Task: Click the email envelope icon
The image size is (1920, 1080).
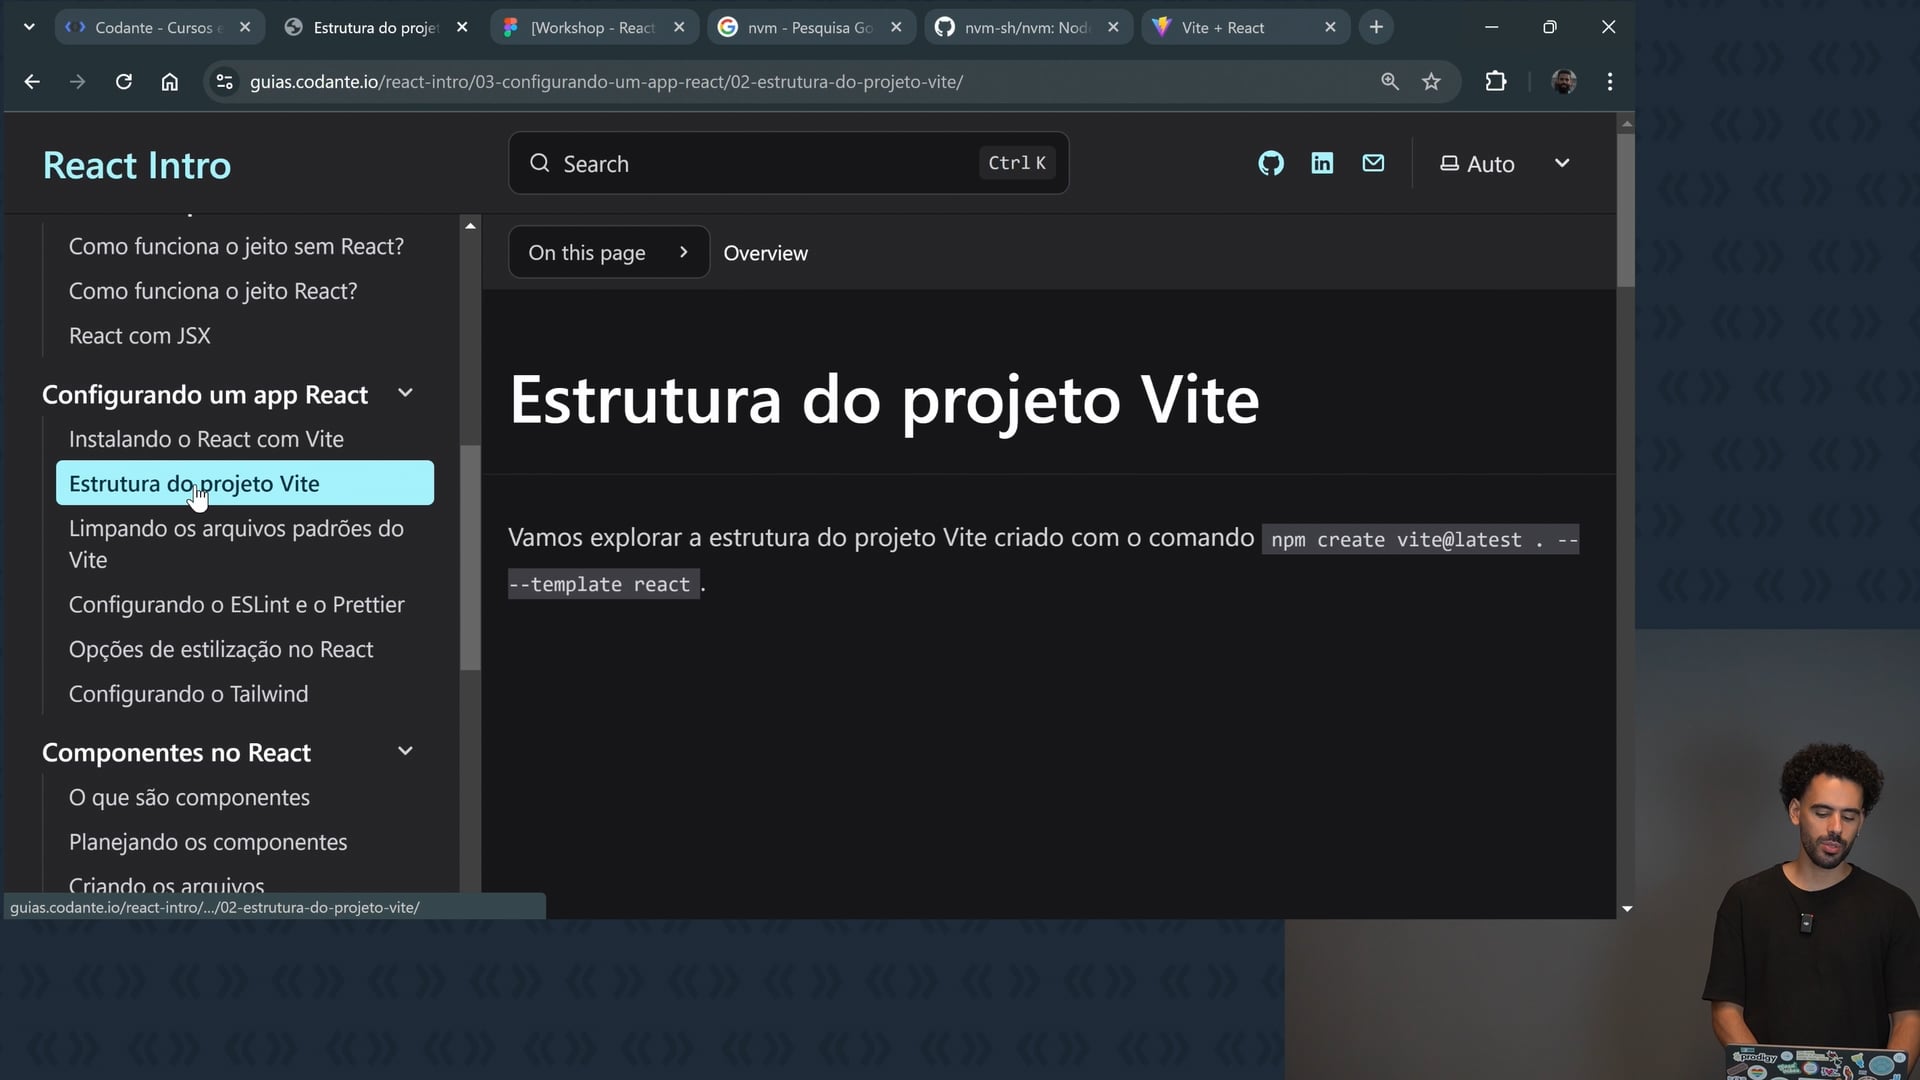Action: pyautogui.click(x=1373, y=163)
